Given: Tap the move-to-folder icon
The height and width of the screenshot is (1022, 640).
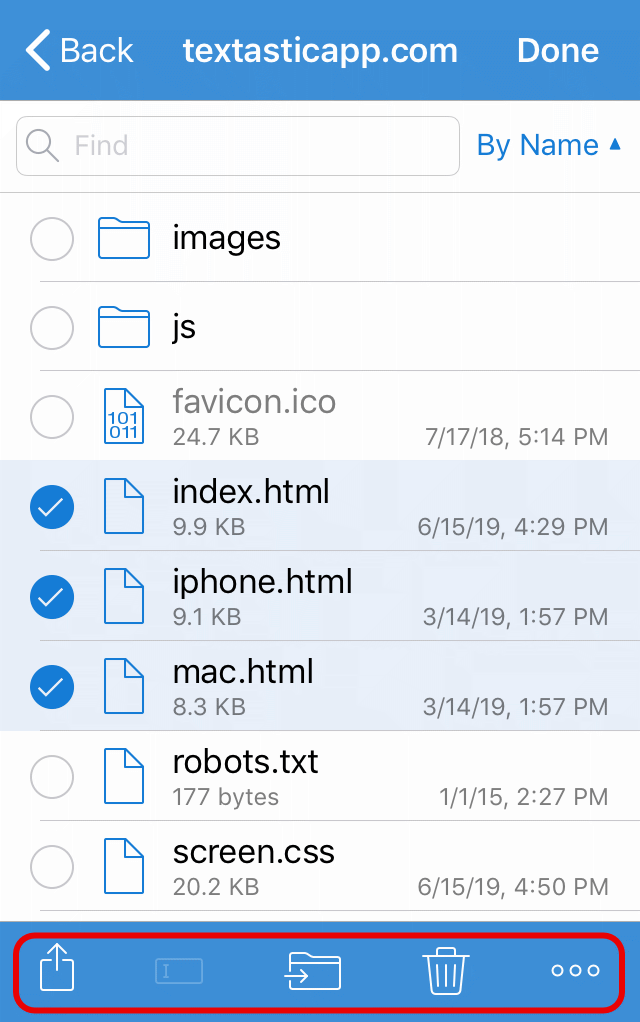Looking at the screenshot, I should click(x=313, y=970).
